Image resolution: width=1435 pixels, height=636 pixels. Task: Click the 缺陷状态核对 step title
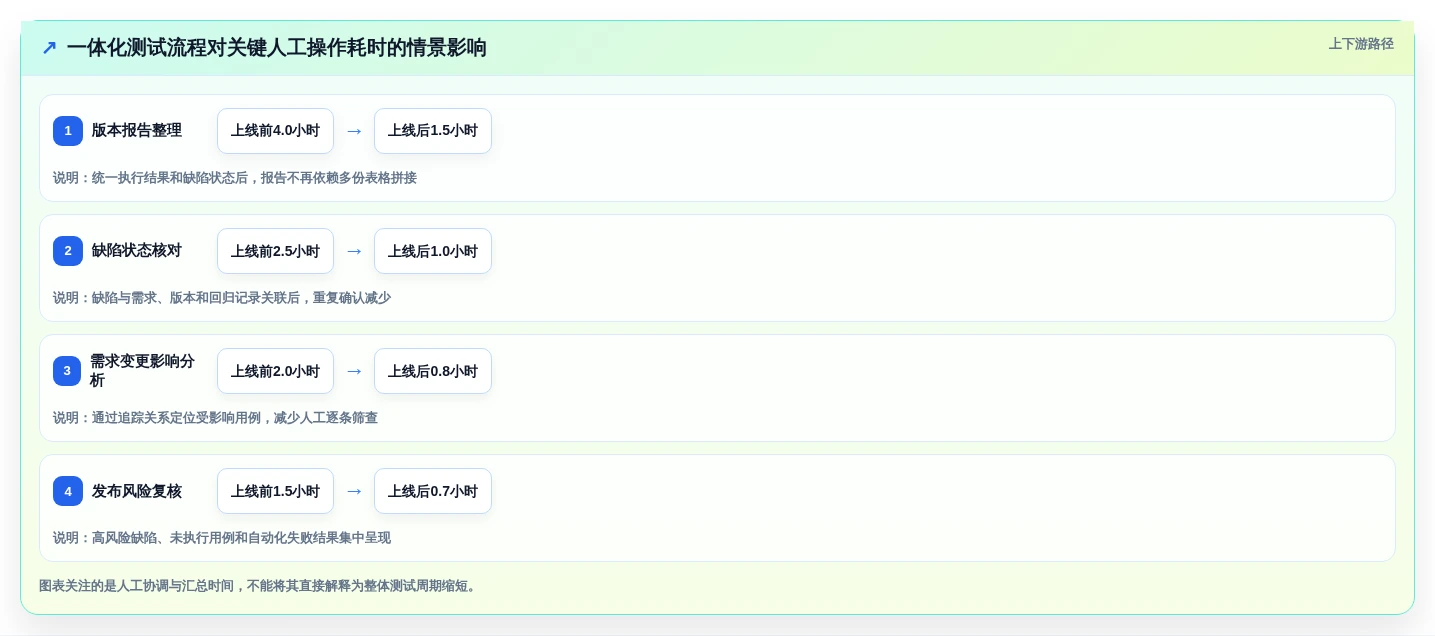137,251
